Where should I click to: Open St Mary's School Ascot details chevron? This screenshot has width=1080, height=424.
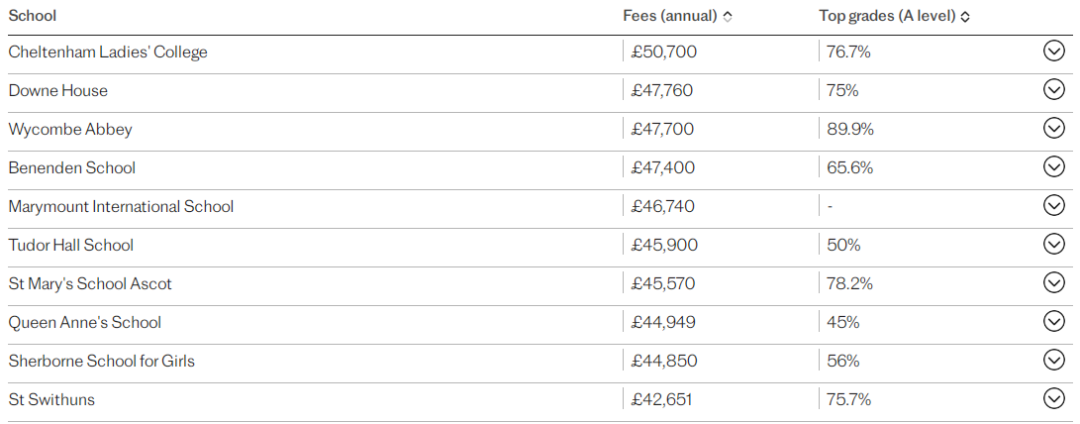(x=1054, y=282)
